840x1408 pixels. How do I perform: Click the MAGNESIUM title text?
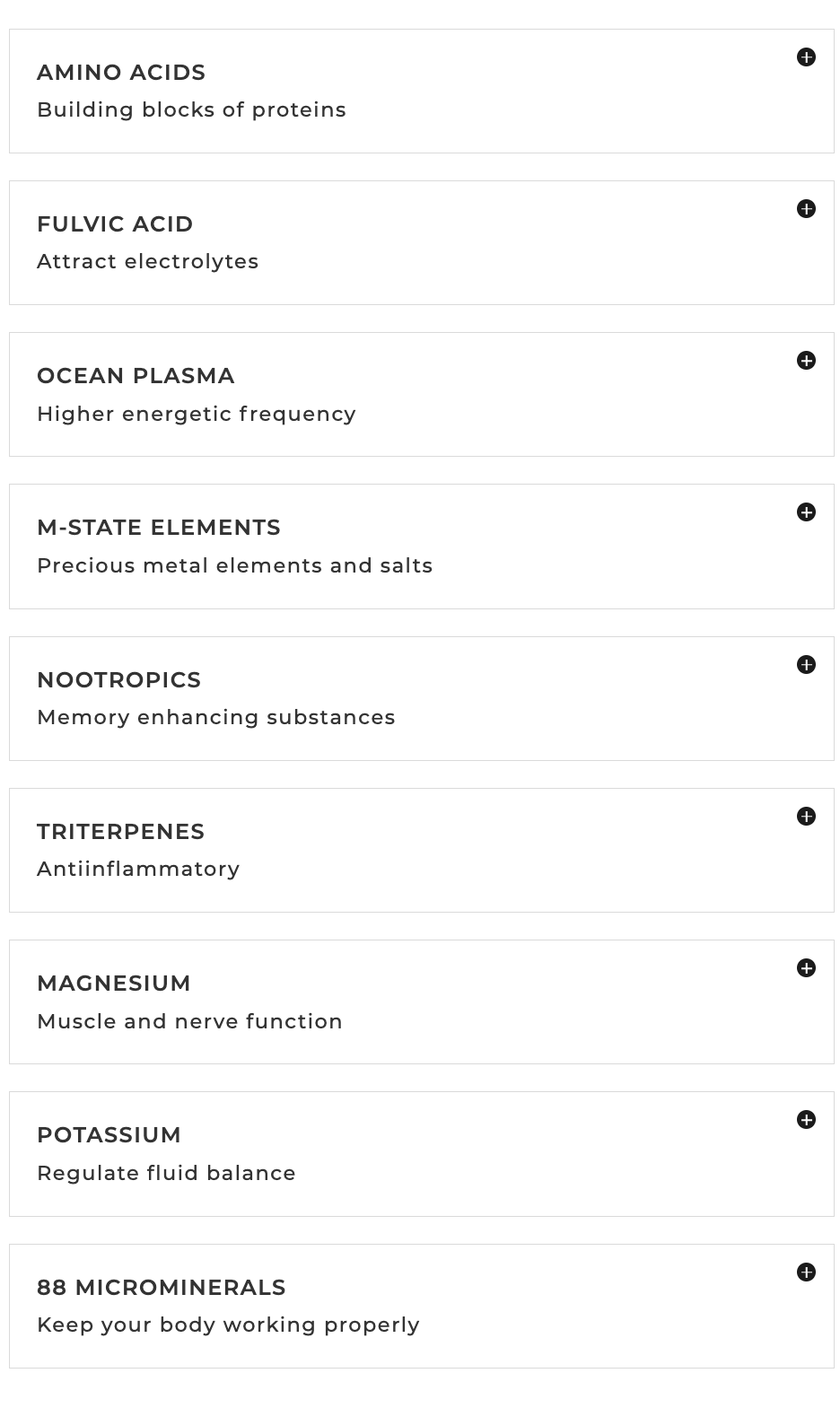[114, 983]
